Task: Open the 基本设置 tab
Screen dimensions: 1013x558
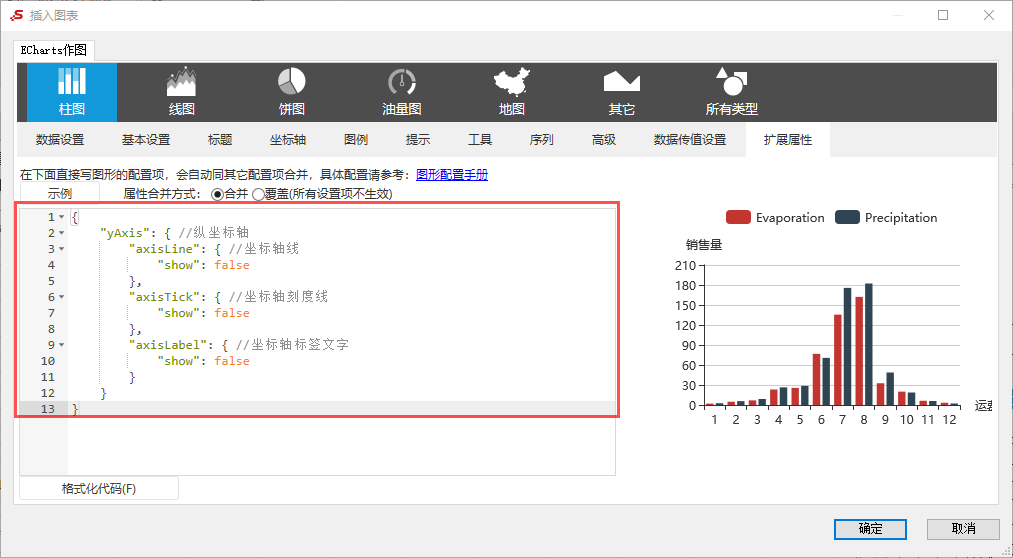Action: tap(146, 140)
